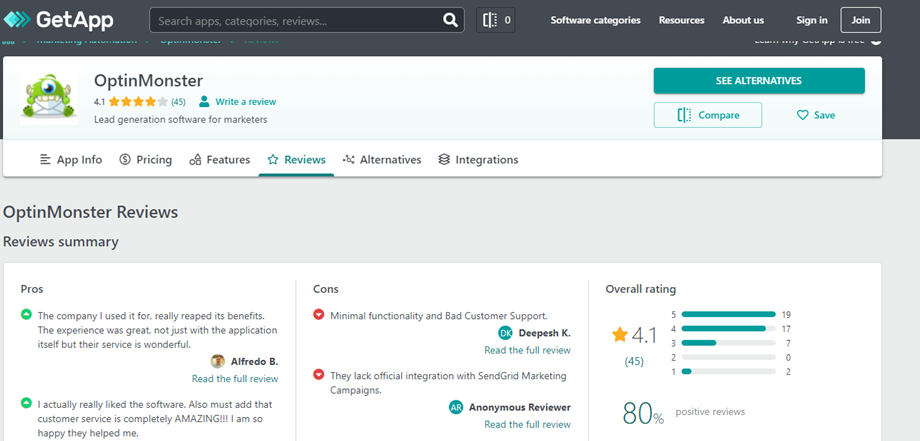Click the star rating next to 4.1

coord(138,101)
